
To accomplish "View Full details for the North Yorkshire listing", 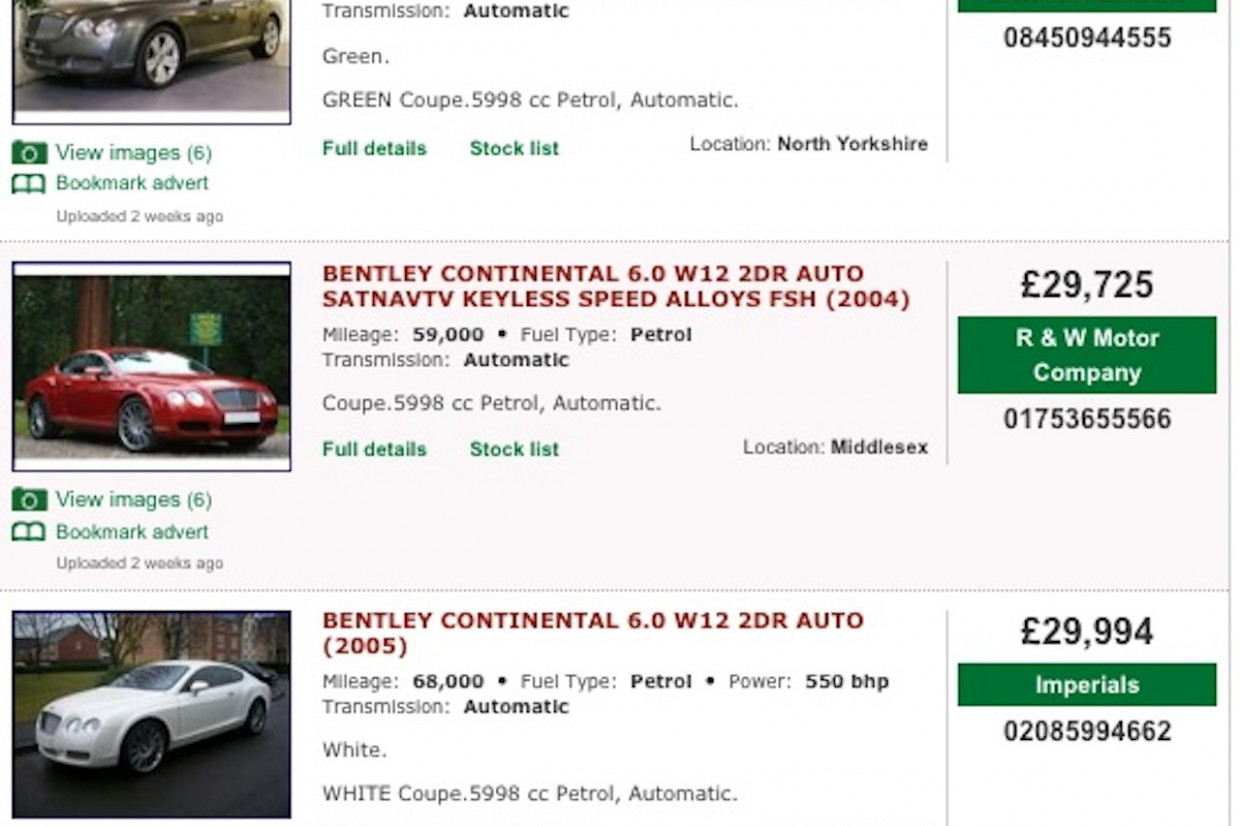I will [374, 148].
